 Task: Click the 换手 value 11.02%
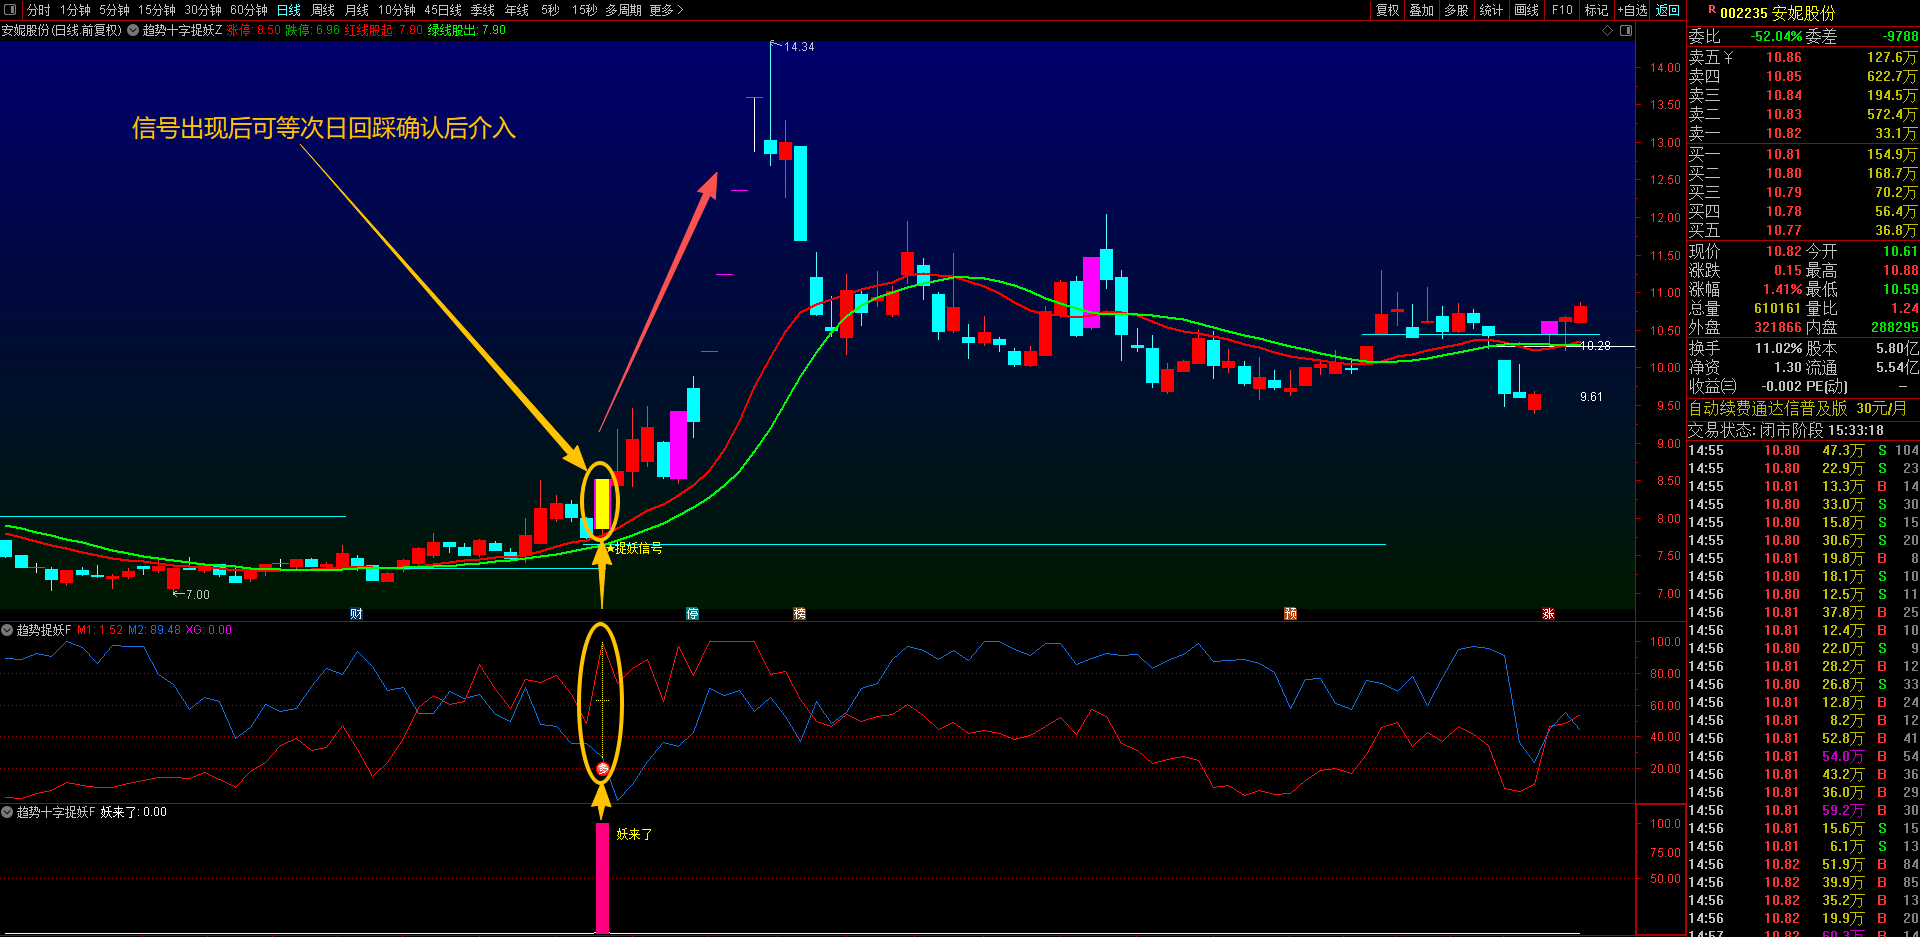pos(1779,348)
